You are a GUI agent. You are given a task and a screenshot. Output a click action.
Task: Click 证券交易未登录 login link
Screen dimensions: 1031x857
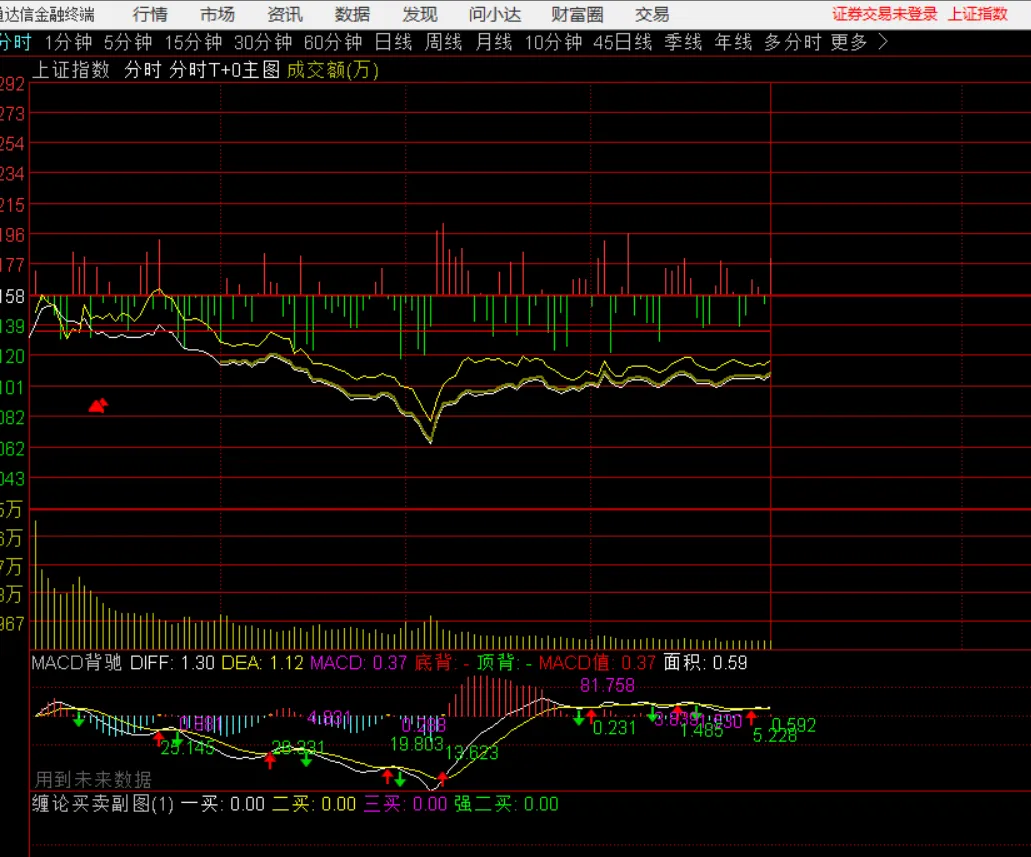click(x=885, y=14)
